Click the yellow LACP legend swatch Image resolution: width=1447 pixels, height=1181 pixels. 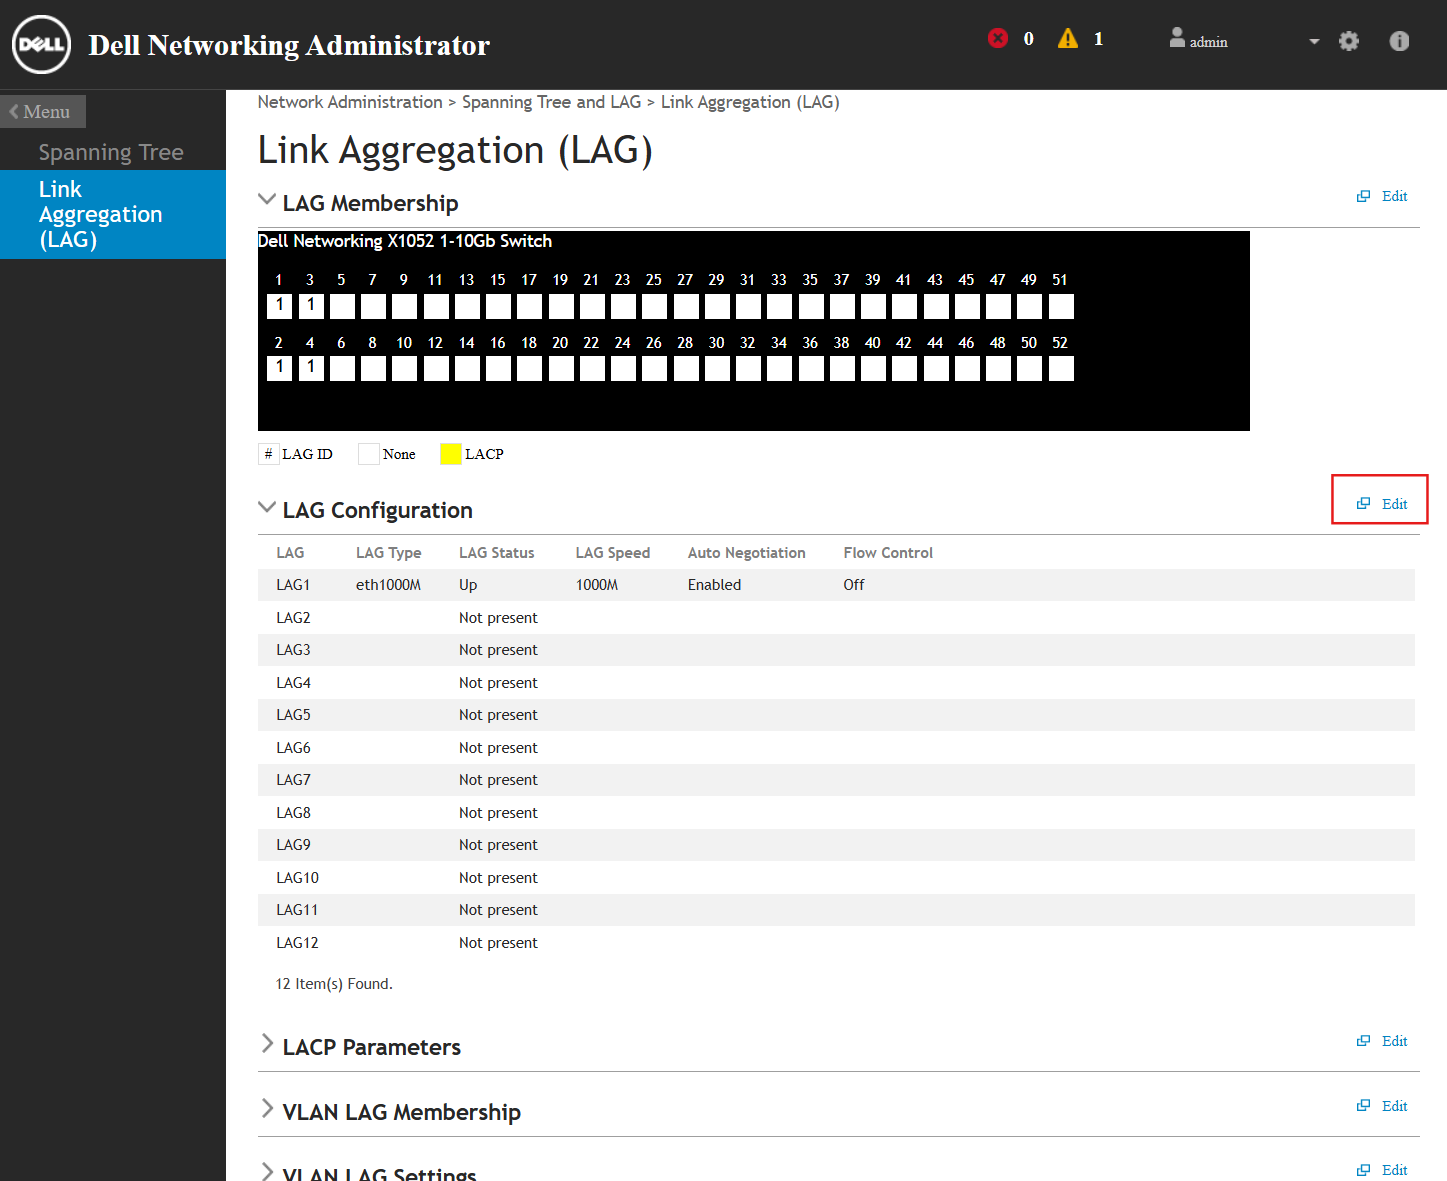pos(451,454)
